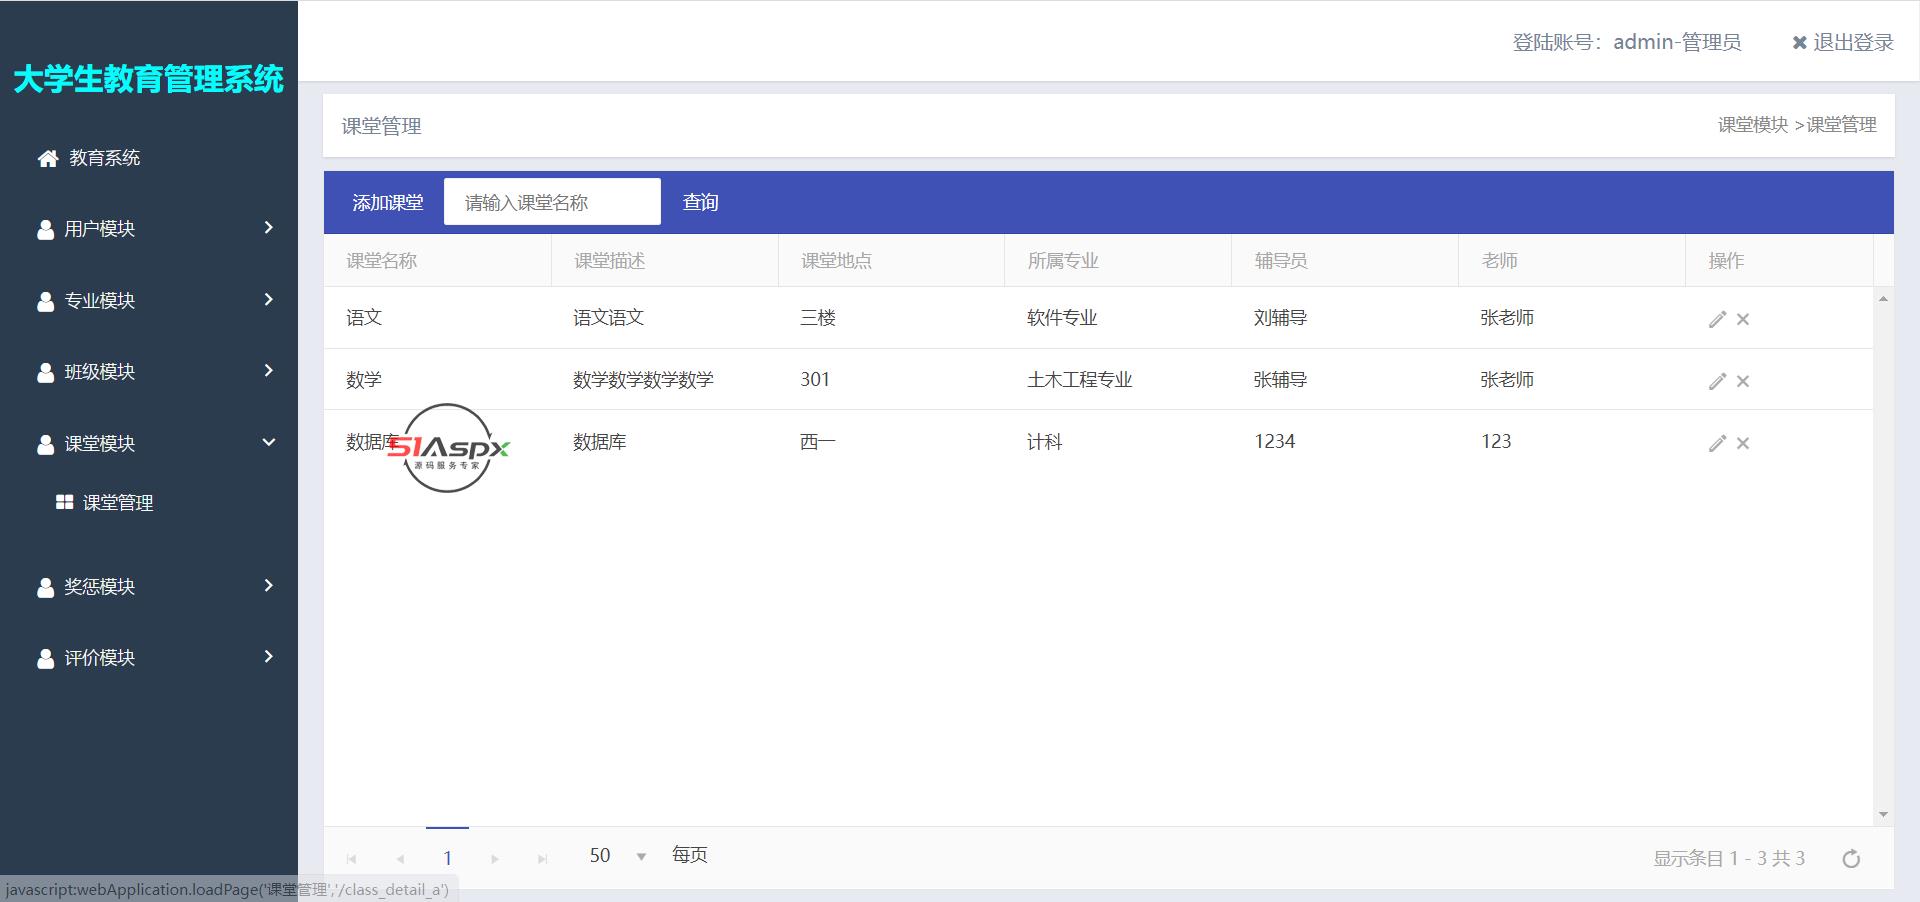This screenshot has height=902, width=1920.
Task: Click the 添加课堂 button
Action: [387, 203]
